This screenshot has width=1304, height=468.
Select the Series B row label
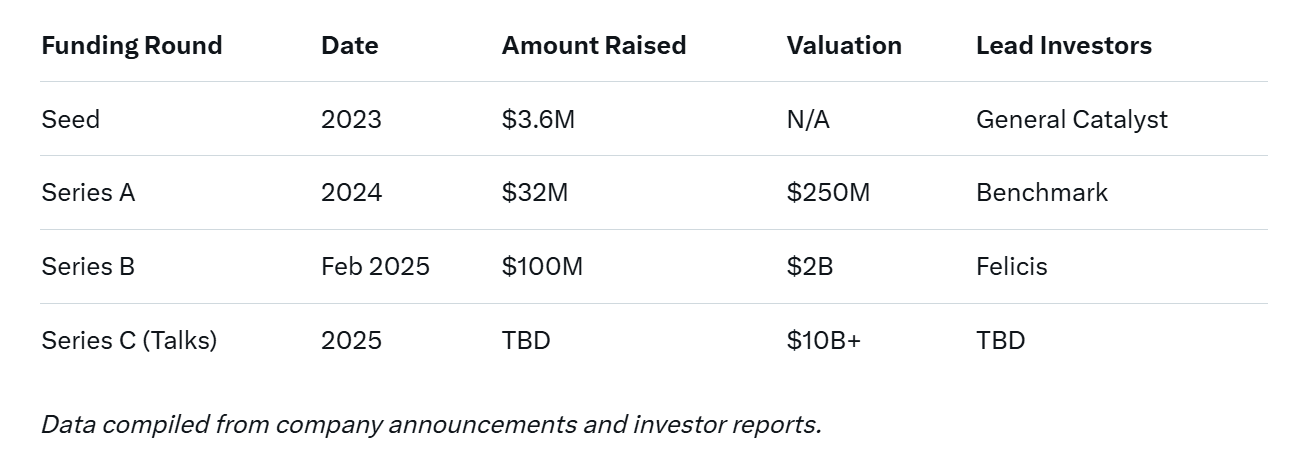(88, 267)
